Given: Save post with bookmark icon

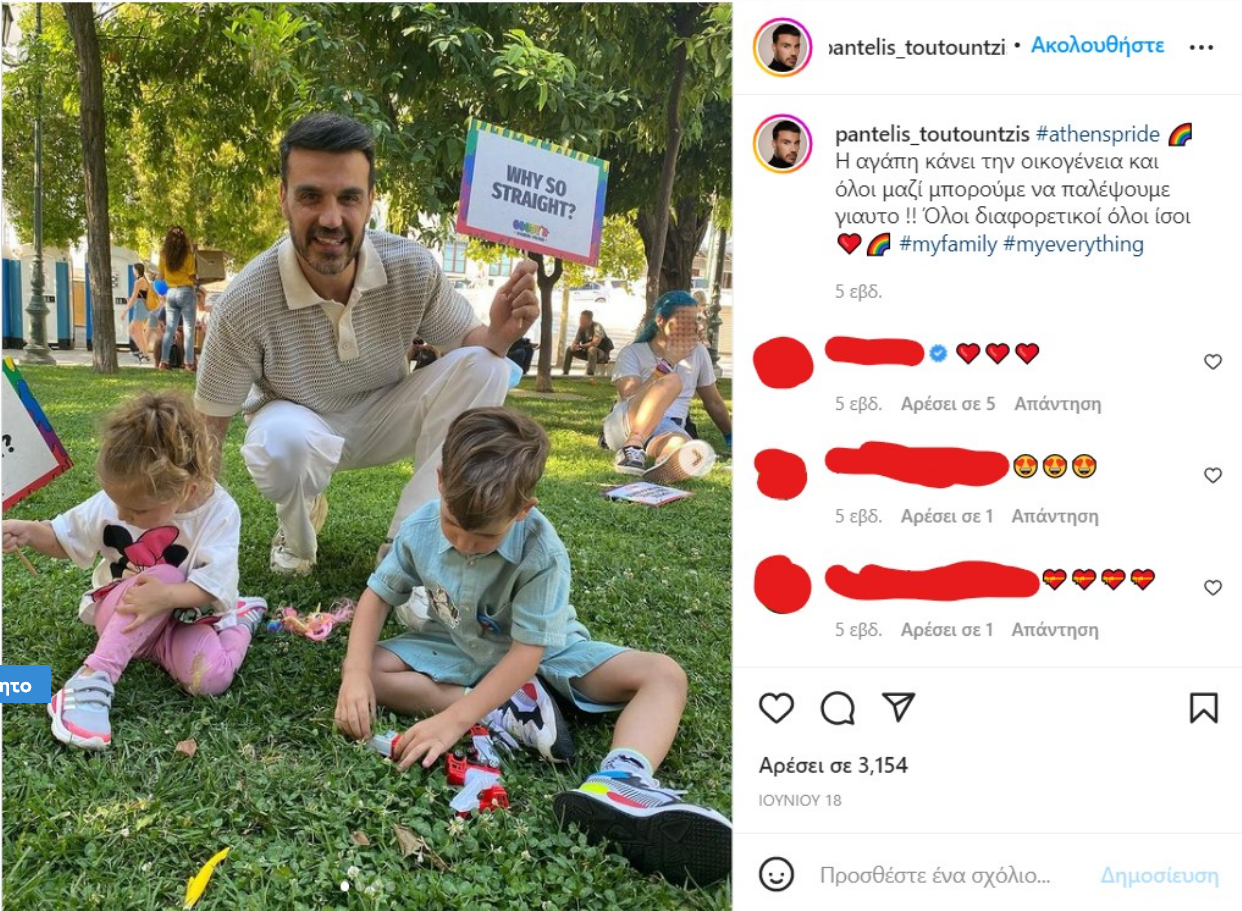Looking at the screenshot, I should 1203,708.
